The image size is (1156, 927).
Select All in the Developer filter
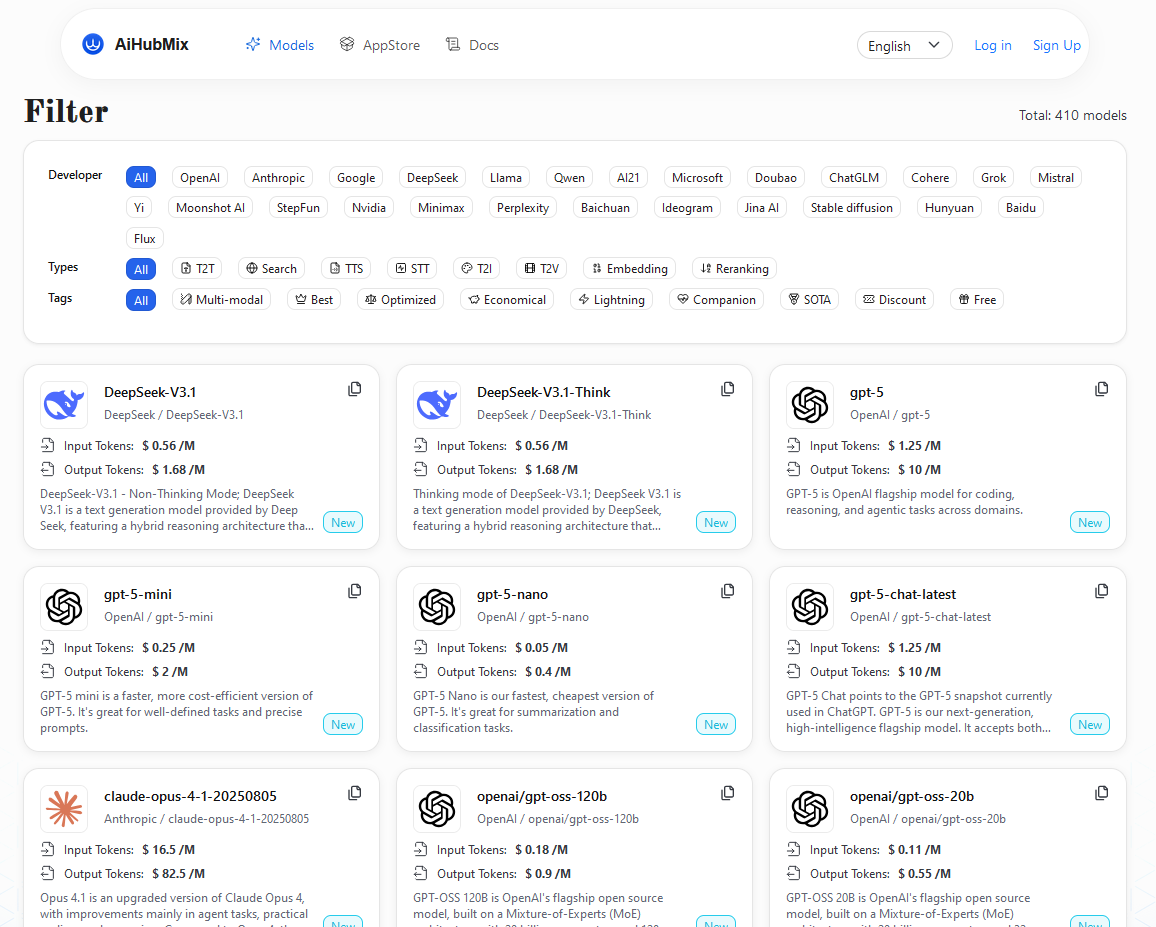tap(141, 178)
